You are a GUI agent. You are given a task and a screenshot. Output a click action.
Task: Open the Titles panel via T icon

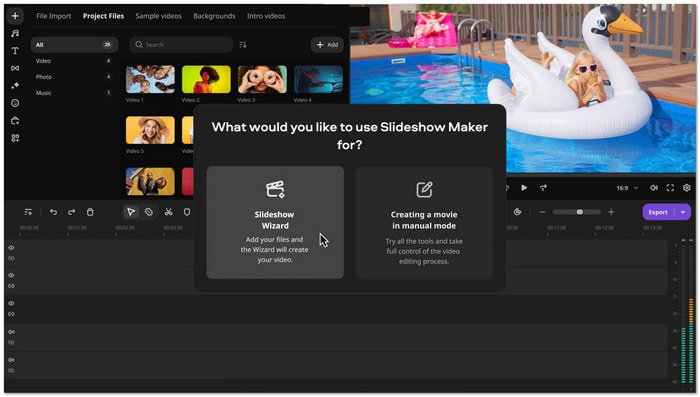pos(15,51)
